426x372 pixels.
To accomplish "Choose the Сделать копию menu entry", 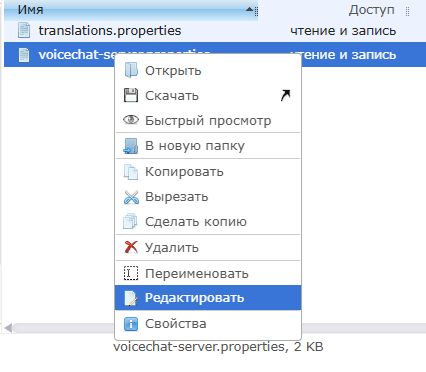I will tap(208, 222).
